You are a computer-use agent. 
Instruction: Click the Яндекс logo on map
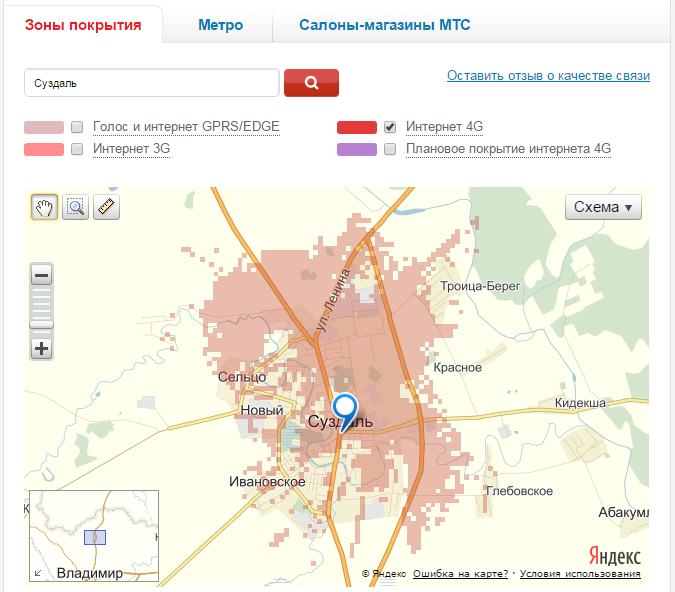tap(615, 556)
